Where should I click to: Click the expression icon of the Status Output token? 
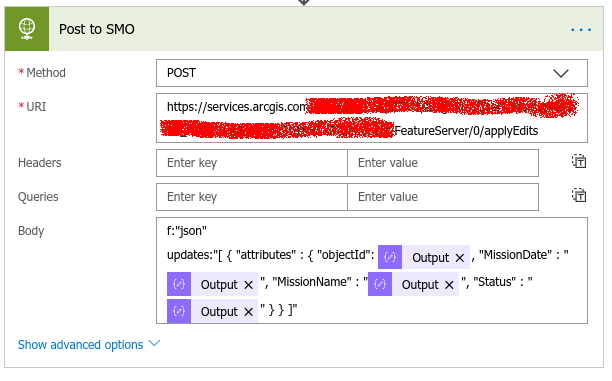point(179,311)
